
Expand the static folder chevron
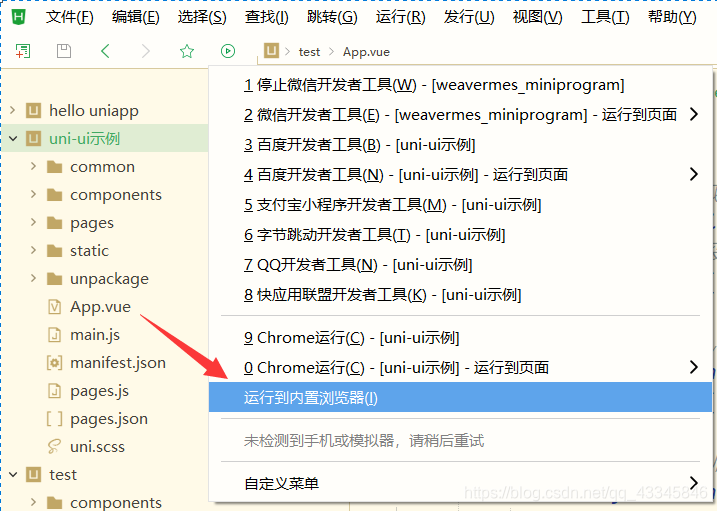tap(33, 250)
